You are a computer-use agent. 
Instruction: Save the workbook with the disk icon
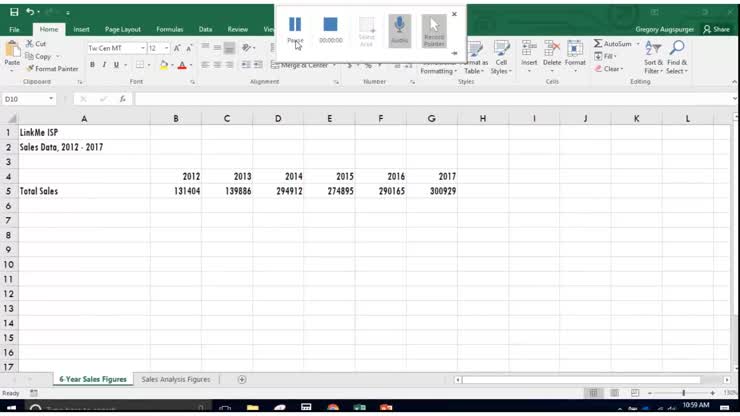pos(14,12)
